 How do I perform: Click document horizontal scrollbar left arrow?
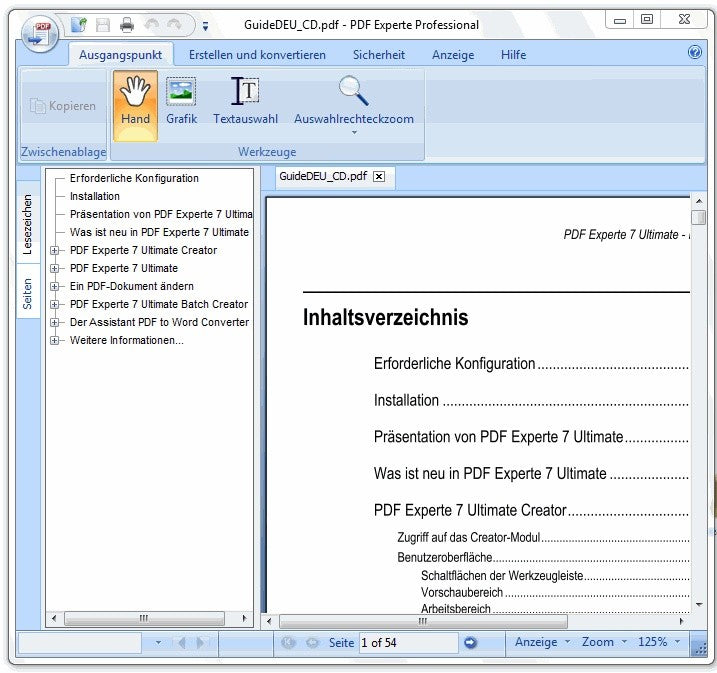(269, 621)
